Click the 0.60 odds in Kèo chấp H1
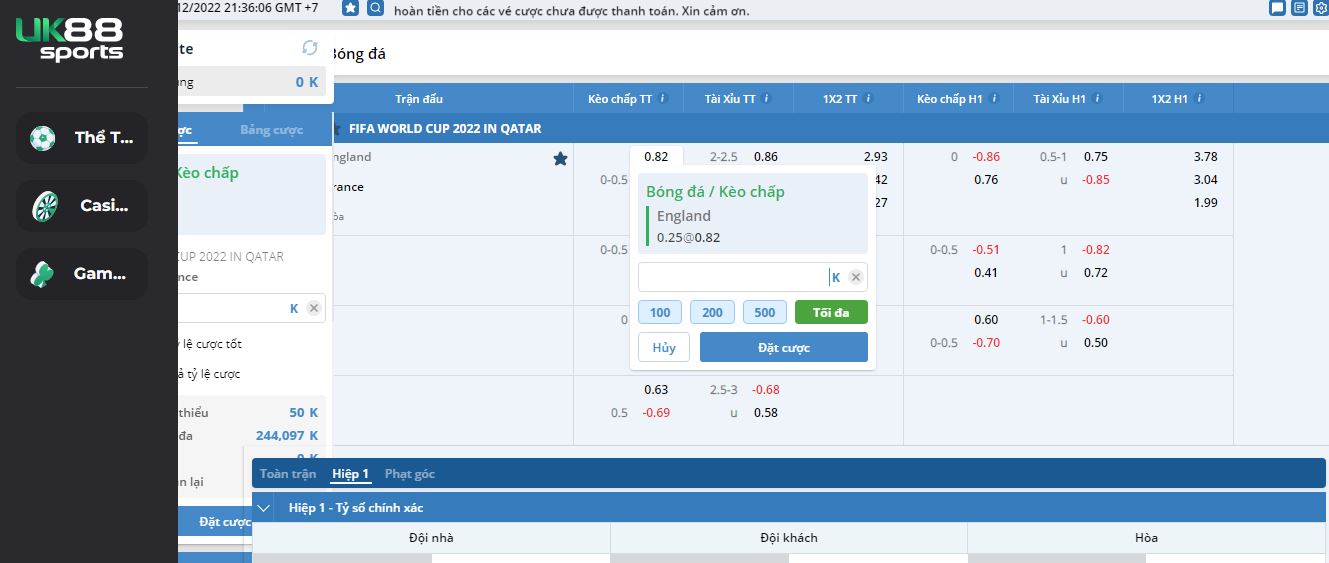This screenshot has width=1329, height=563. [986, 319]
